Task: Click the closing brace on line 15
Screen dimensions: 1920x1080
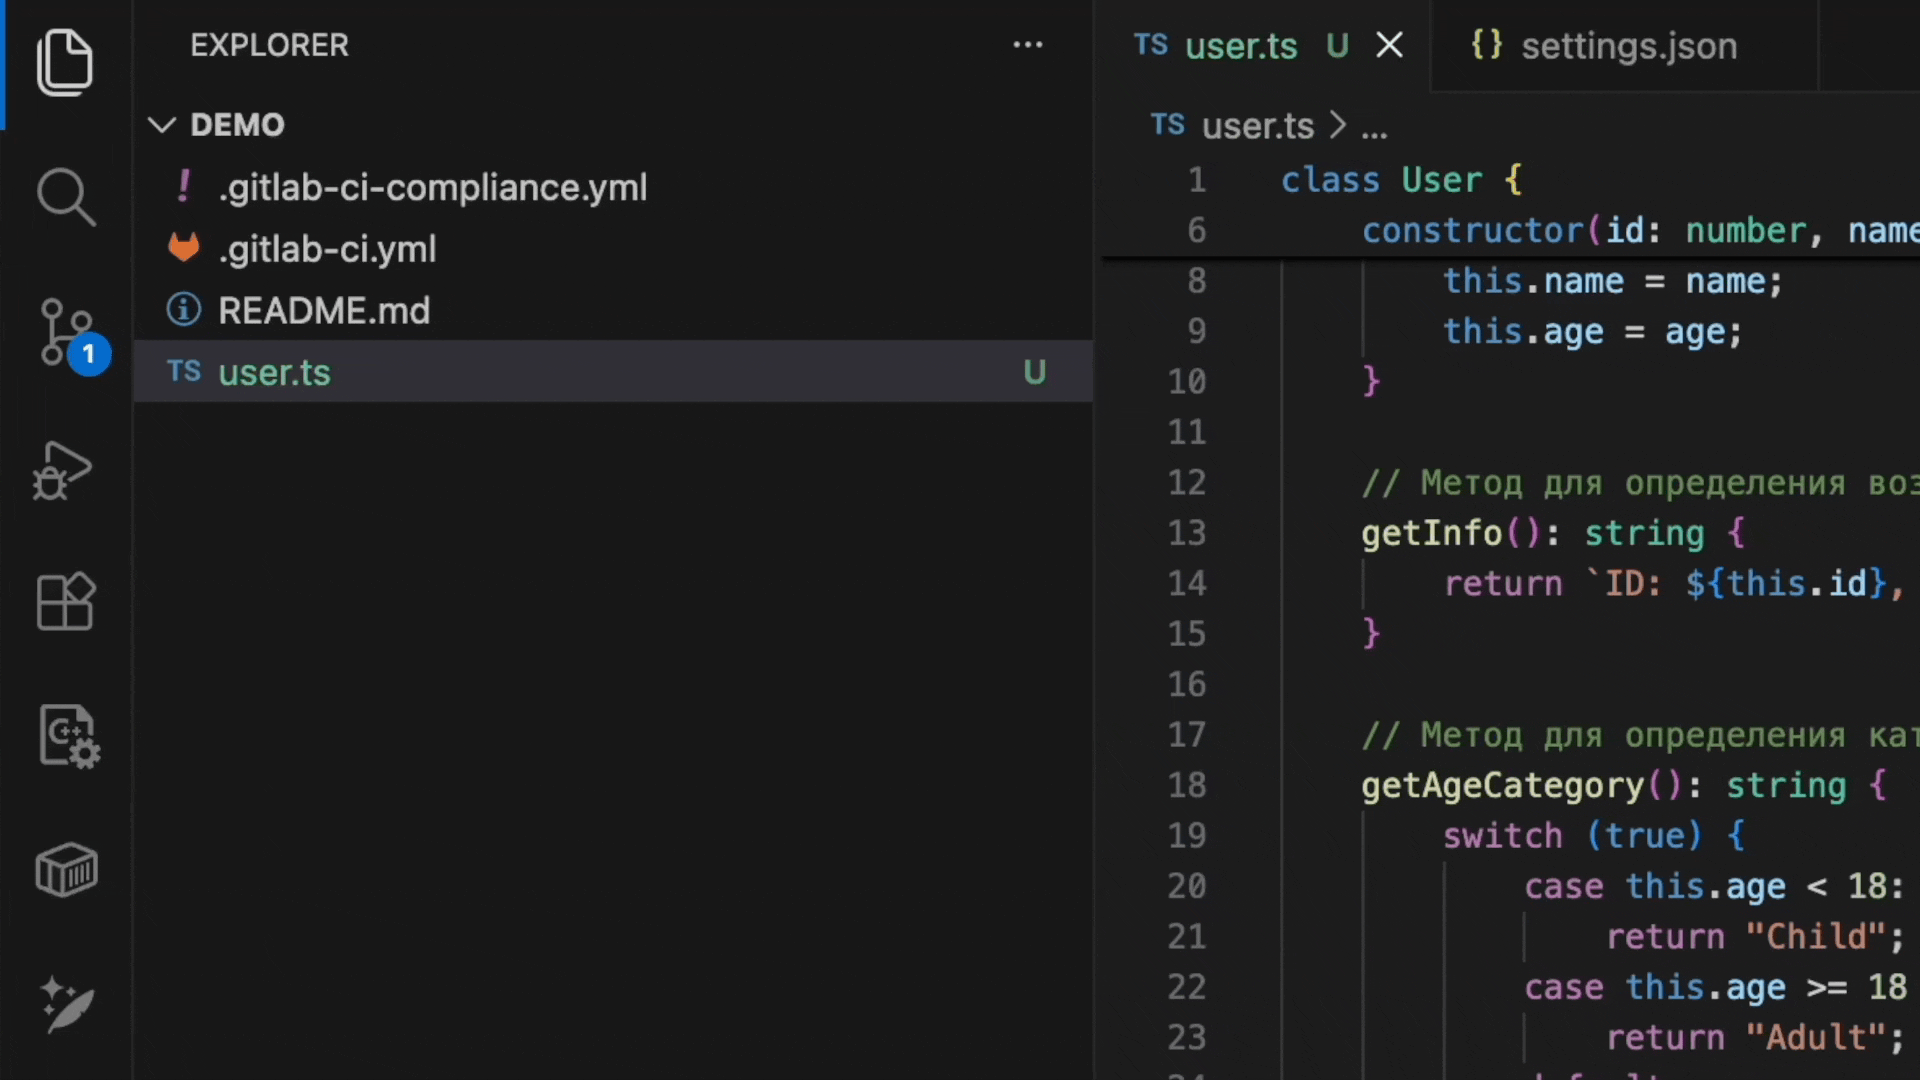Action: pos(1371,633)
